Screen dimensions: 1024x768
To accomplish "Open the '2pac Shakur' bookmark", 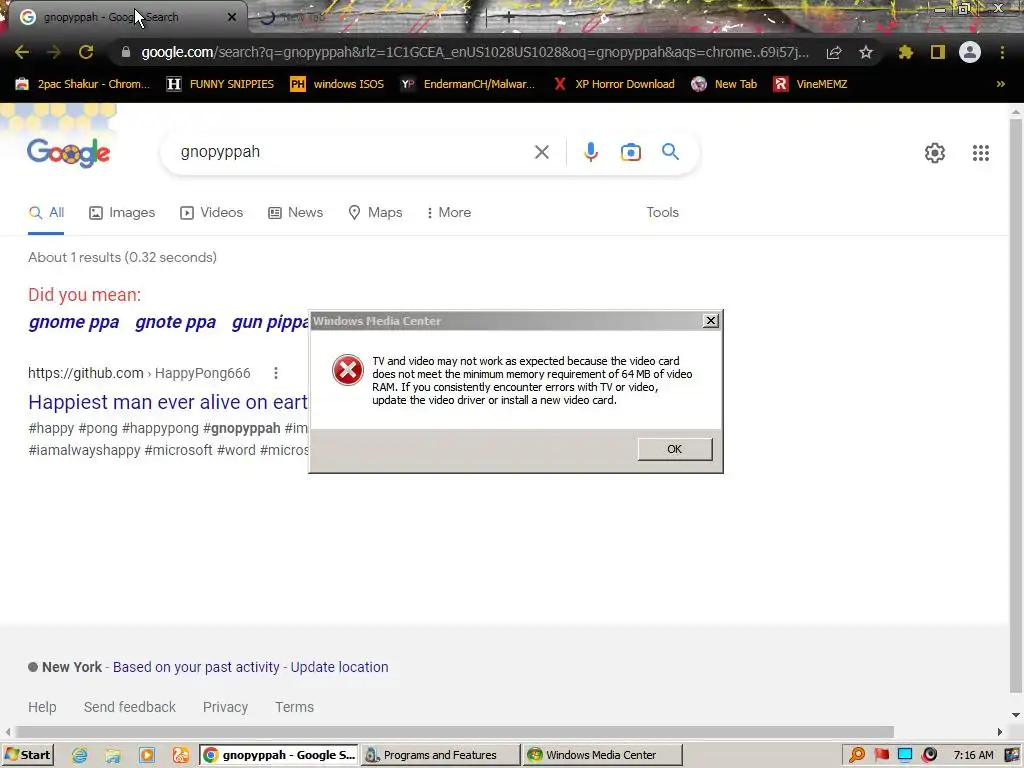I will click(82, 84).
